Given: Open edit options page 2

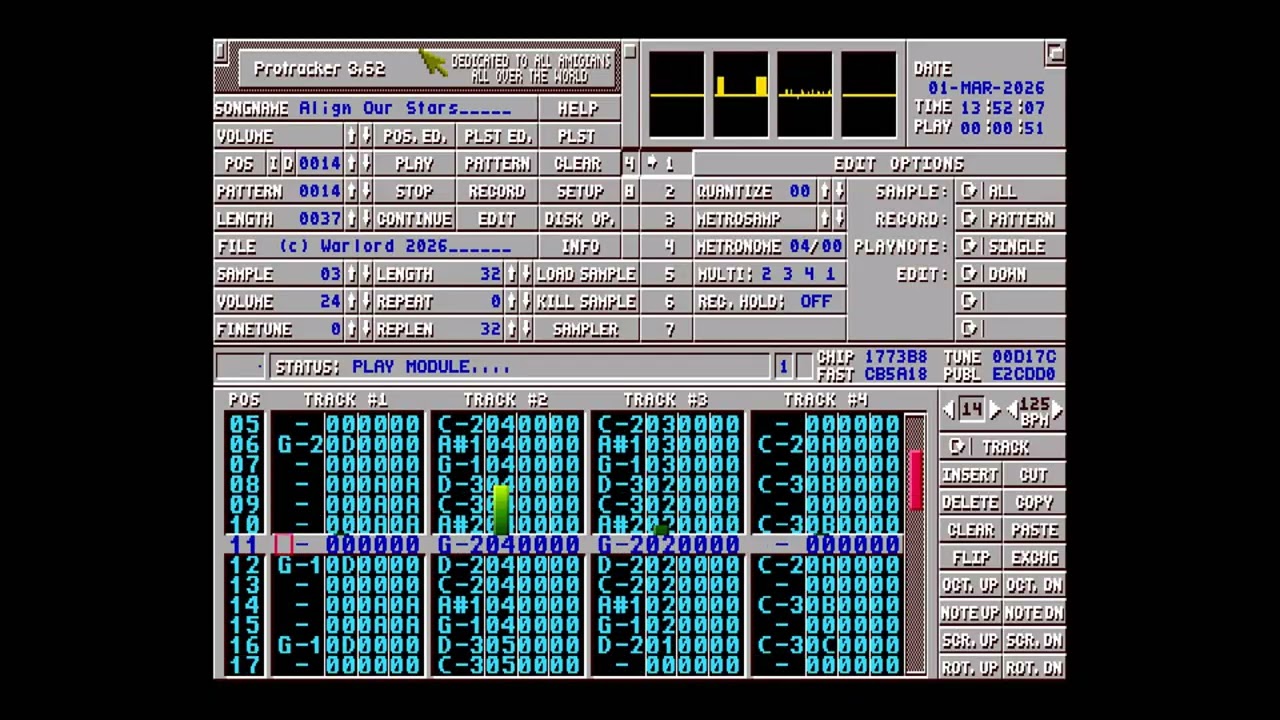Looking at the screenshot, I should [x=665, y=191].
